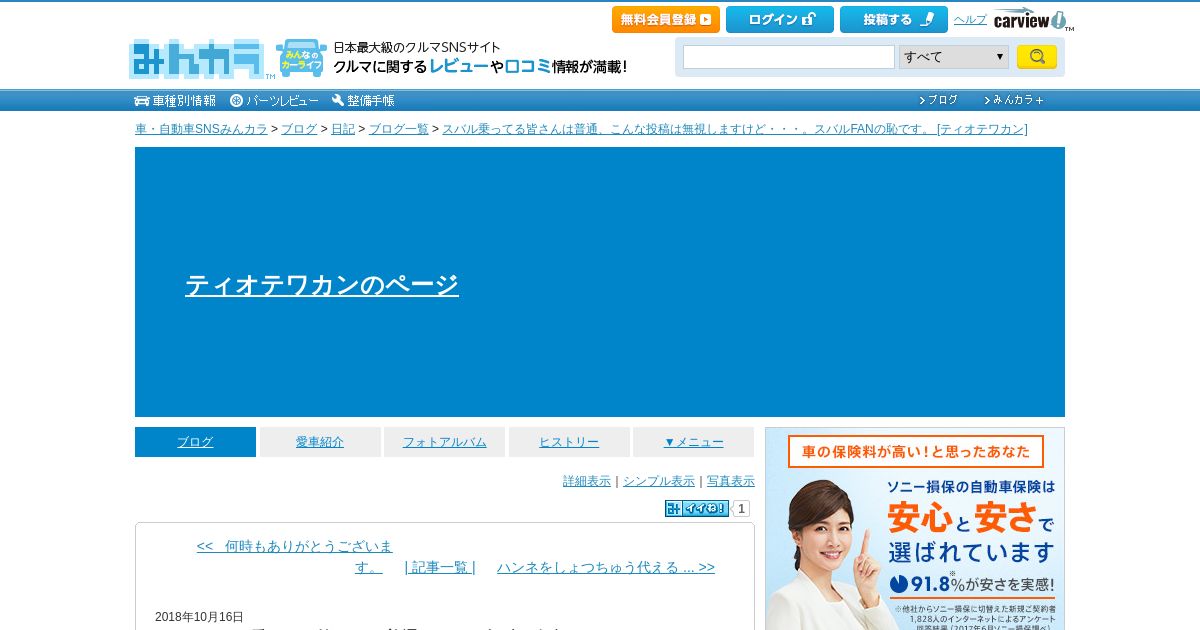Screen dimensions: 1200x630
Task: Click the search text input field
Action: (789, 57)
